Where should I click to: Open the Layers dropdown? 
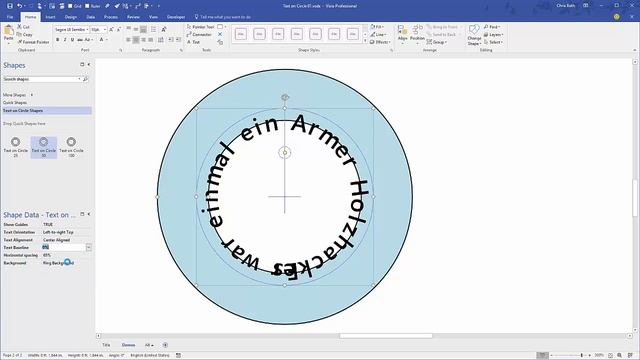pos(493,34)
